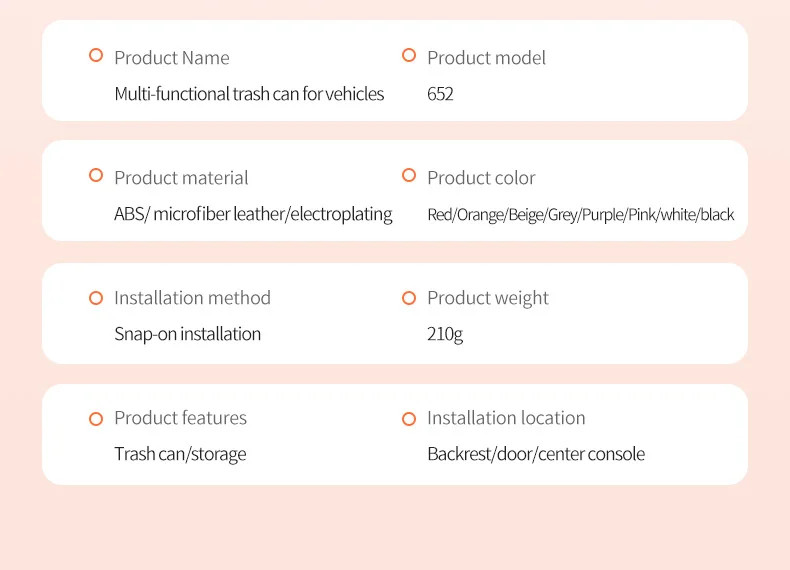The image size is (790, 570).
Task: Select the circle icon by Installation method
Action: (x=96, y=298)
